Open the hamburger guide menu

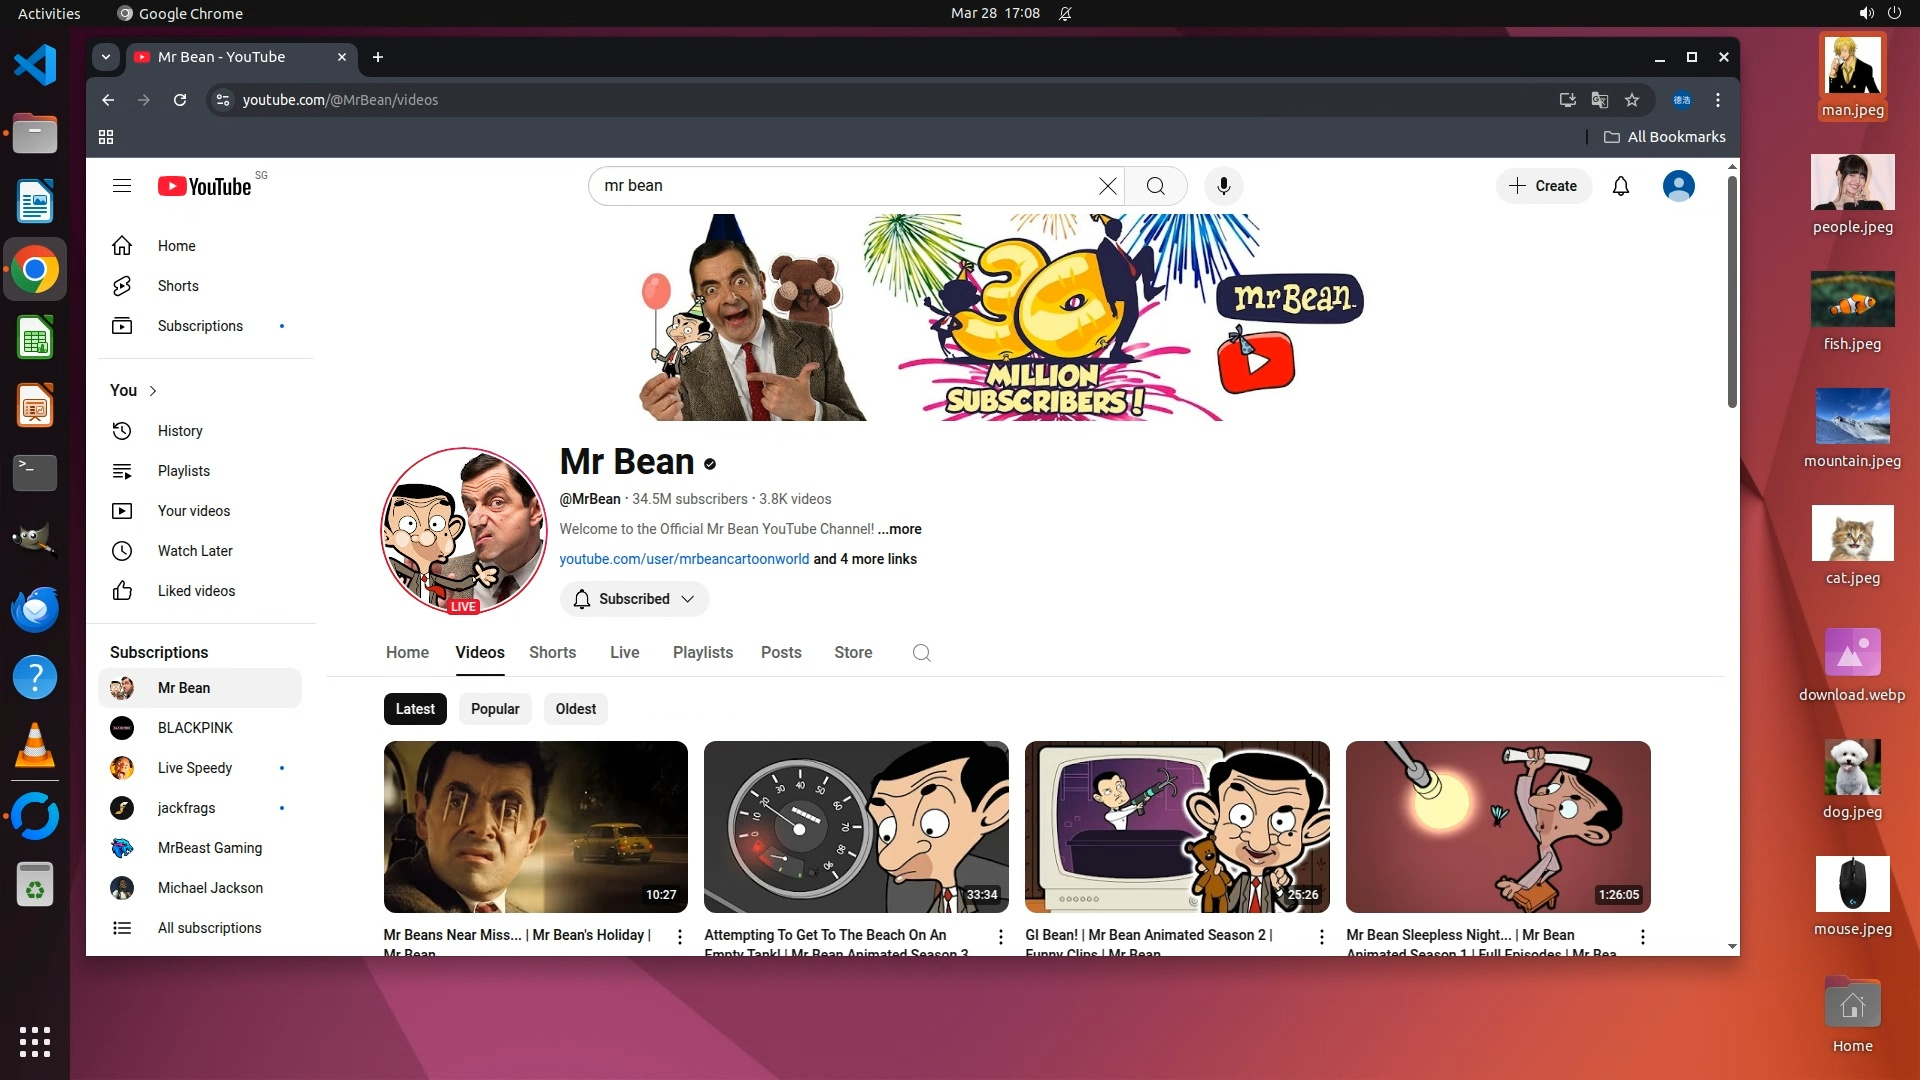[122, 186]
